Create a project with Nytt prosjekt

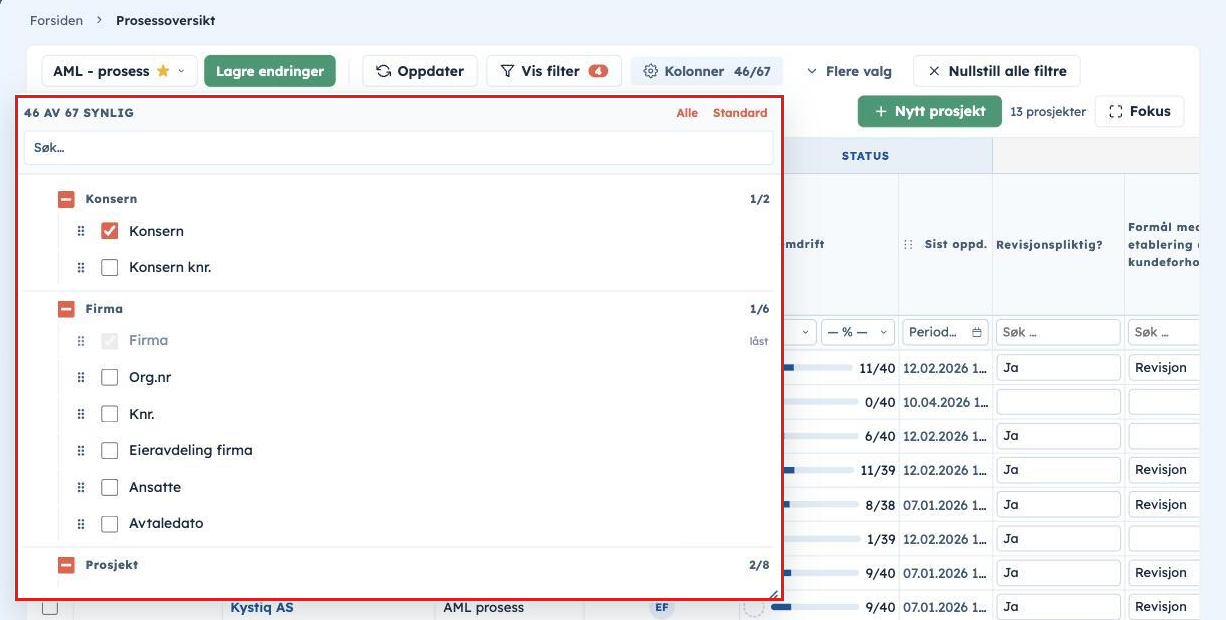[x=930, y=112]
